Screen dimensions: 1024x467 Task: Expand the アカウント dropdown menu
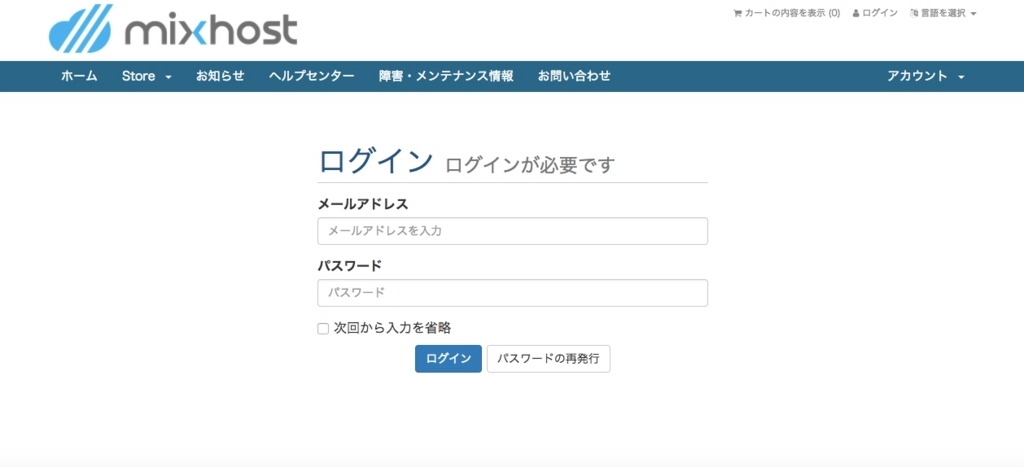925,76
